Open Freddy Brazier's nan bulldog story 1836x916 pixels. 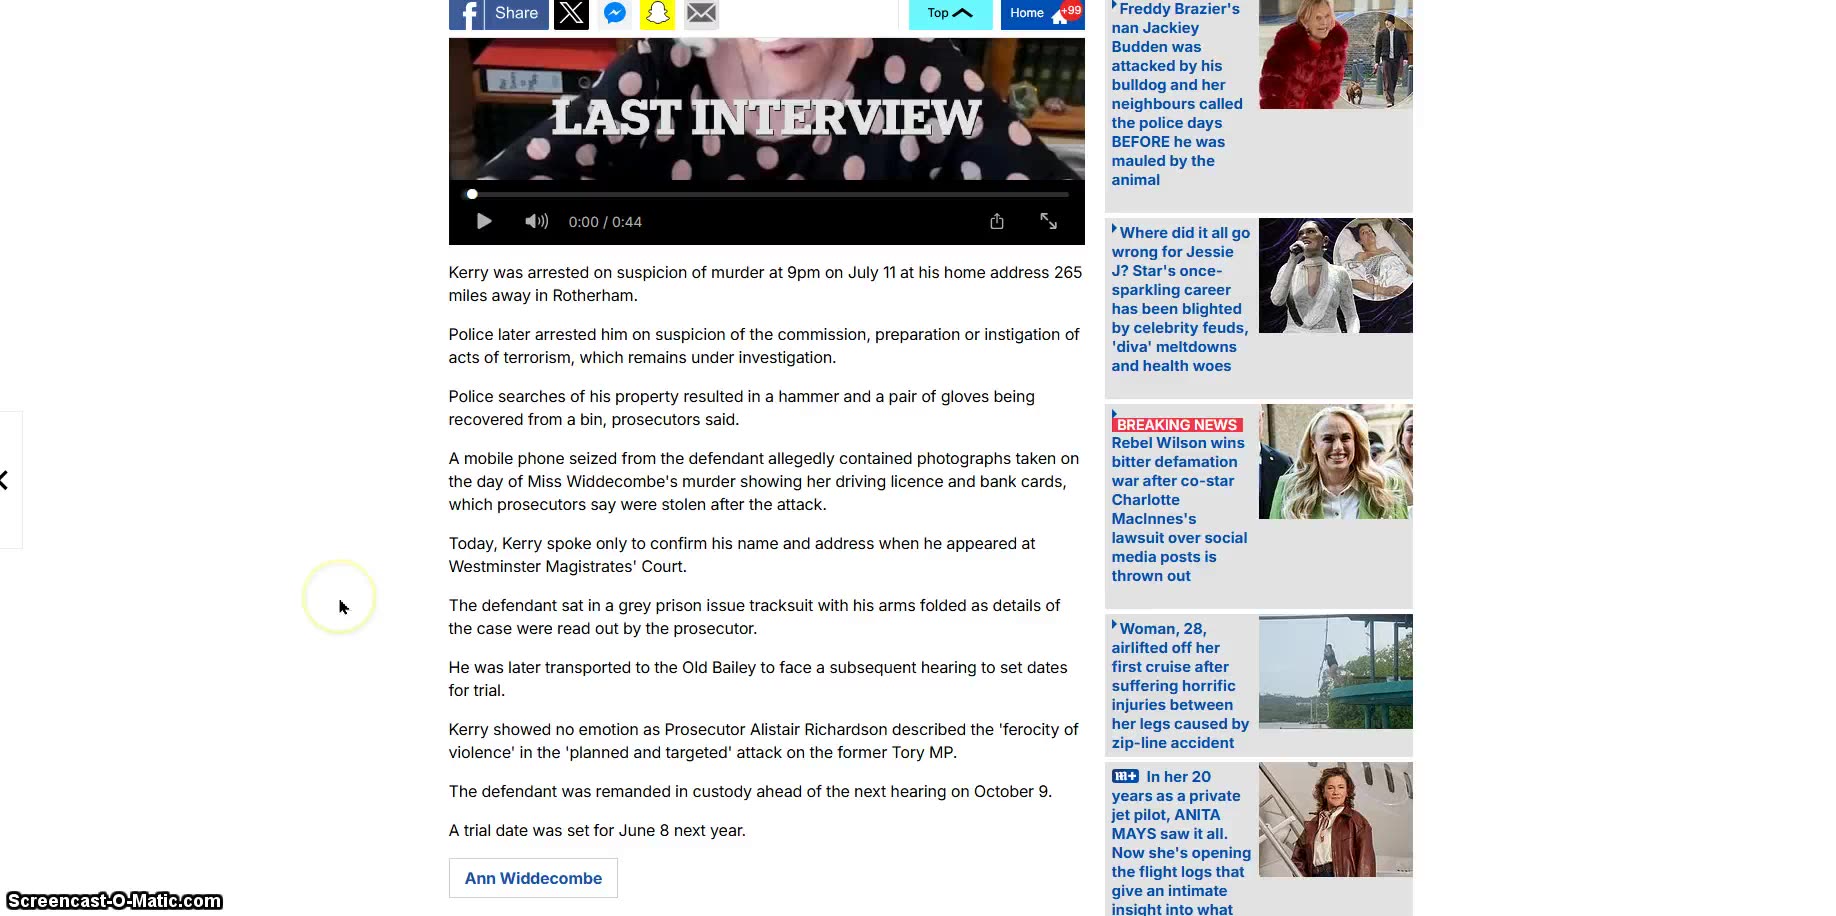pos(1179,94)
